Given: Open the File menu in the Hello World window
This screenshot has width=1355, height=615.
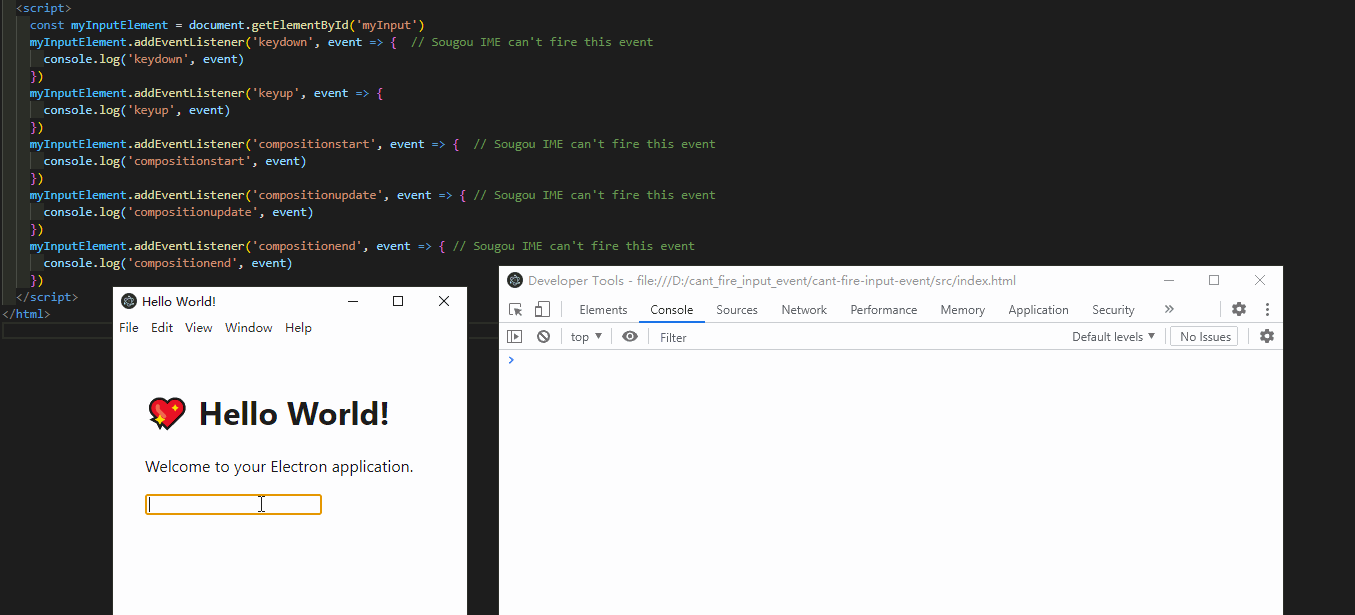Looking at the screenshot, I should click(x=129, y=328).
